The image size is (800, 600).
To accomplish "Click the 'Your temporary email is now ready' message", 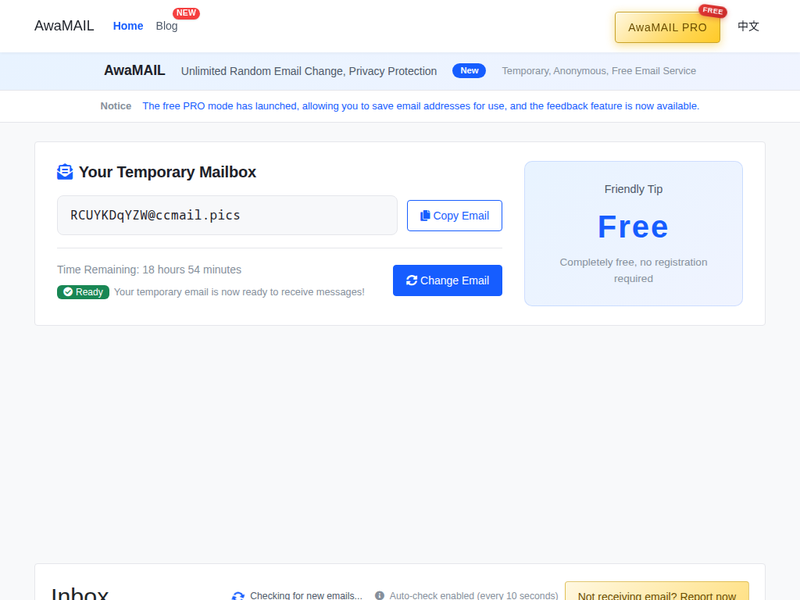I will 239,292.
